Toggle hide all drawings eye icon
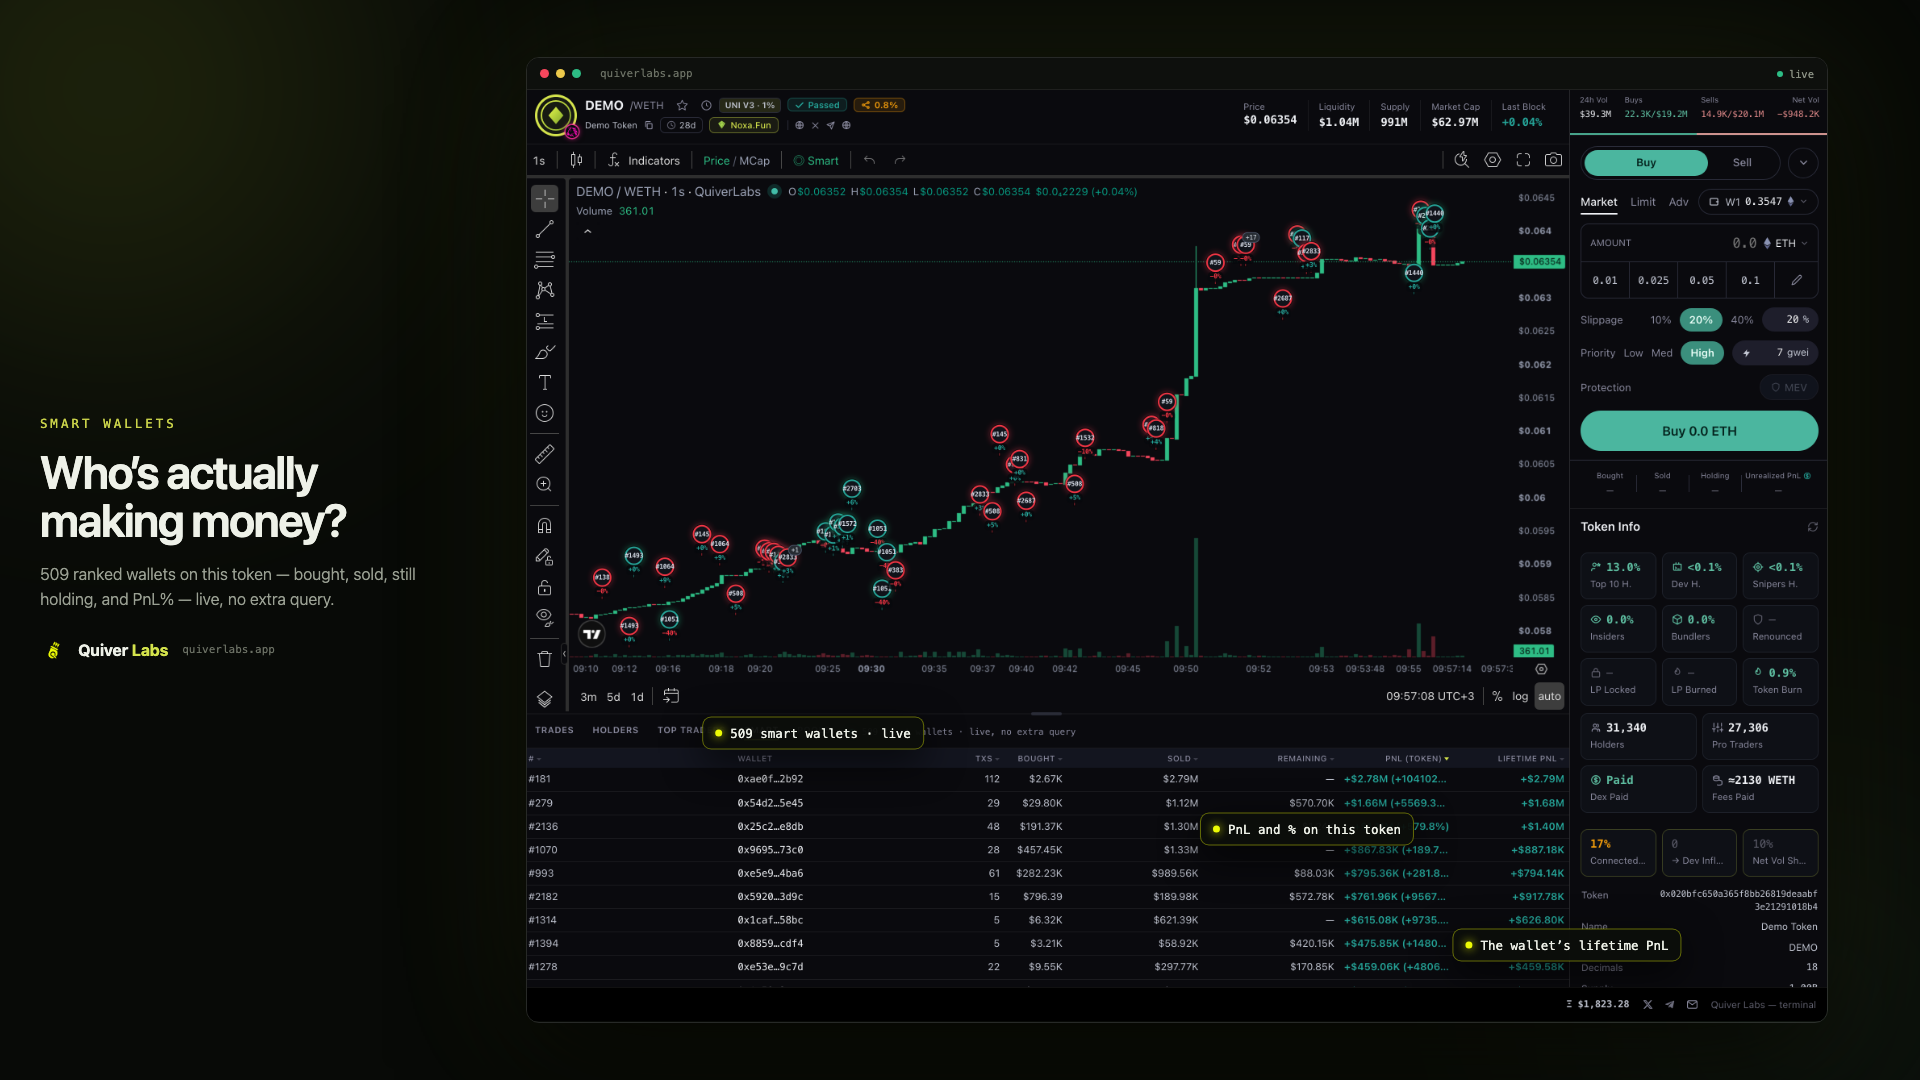Screen dimensions: 1920x1080 point(544,617)
